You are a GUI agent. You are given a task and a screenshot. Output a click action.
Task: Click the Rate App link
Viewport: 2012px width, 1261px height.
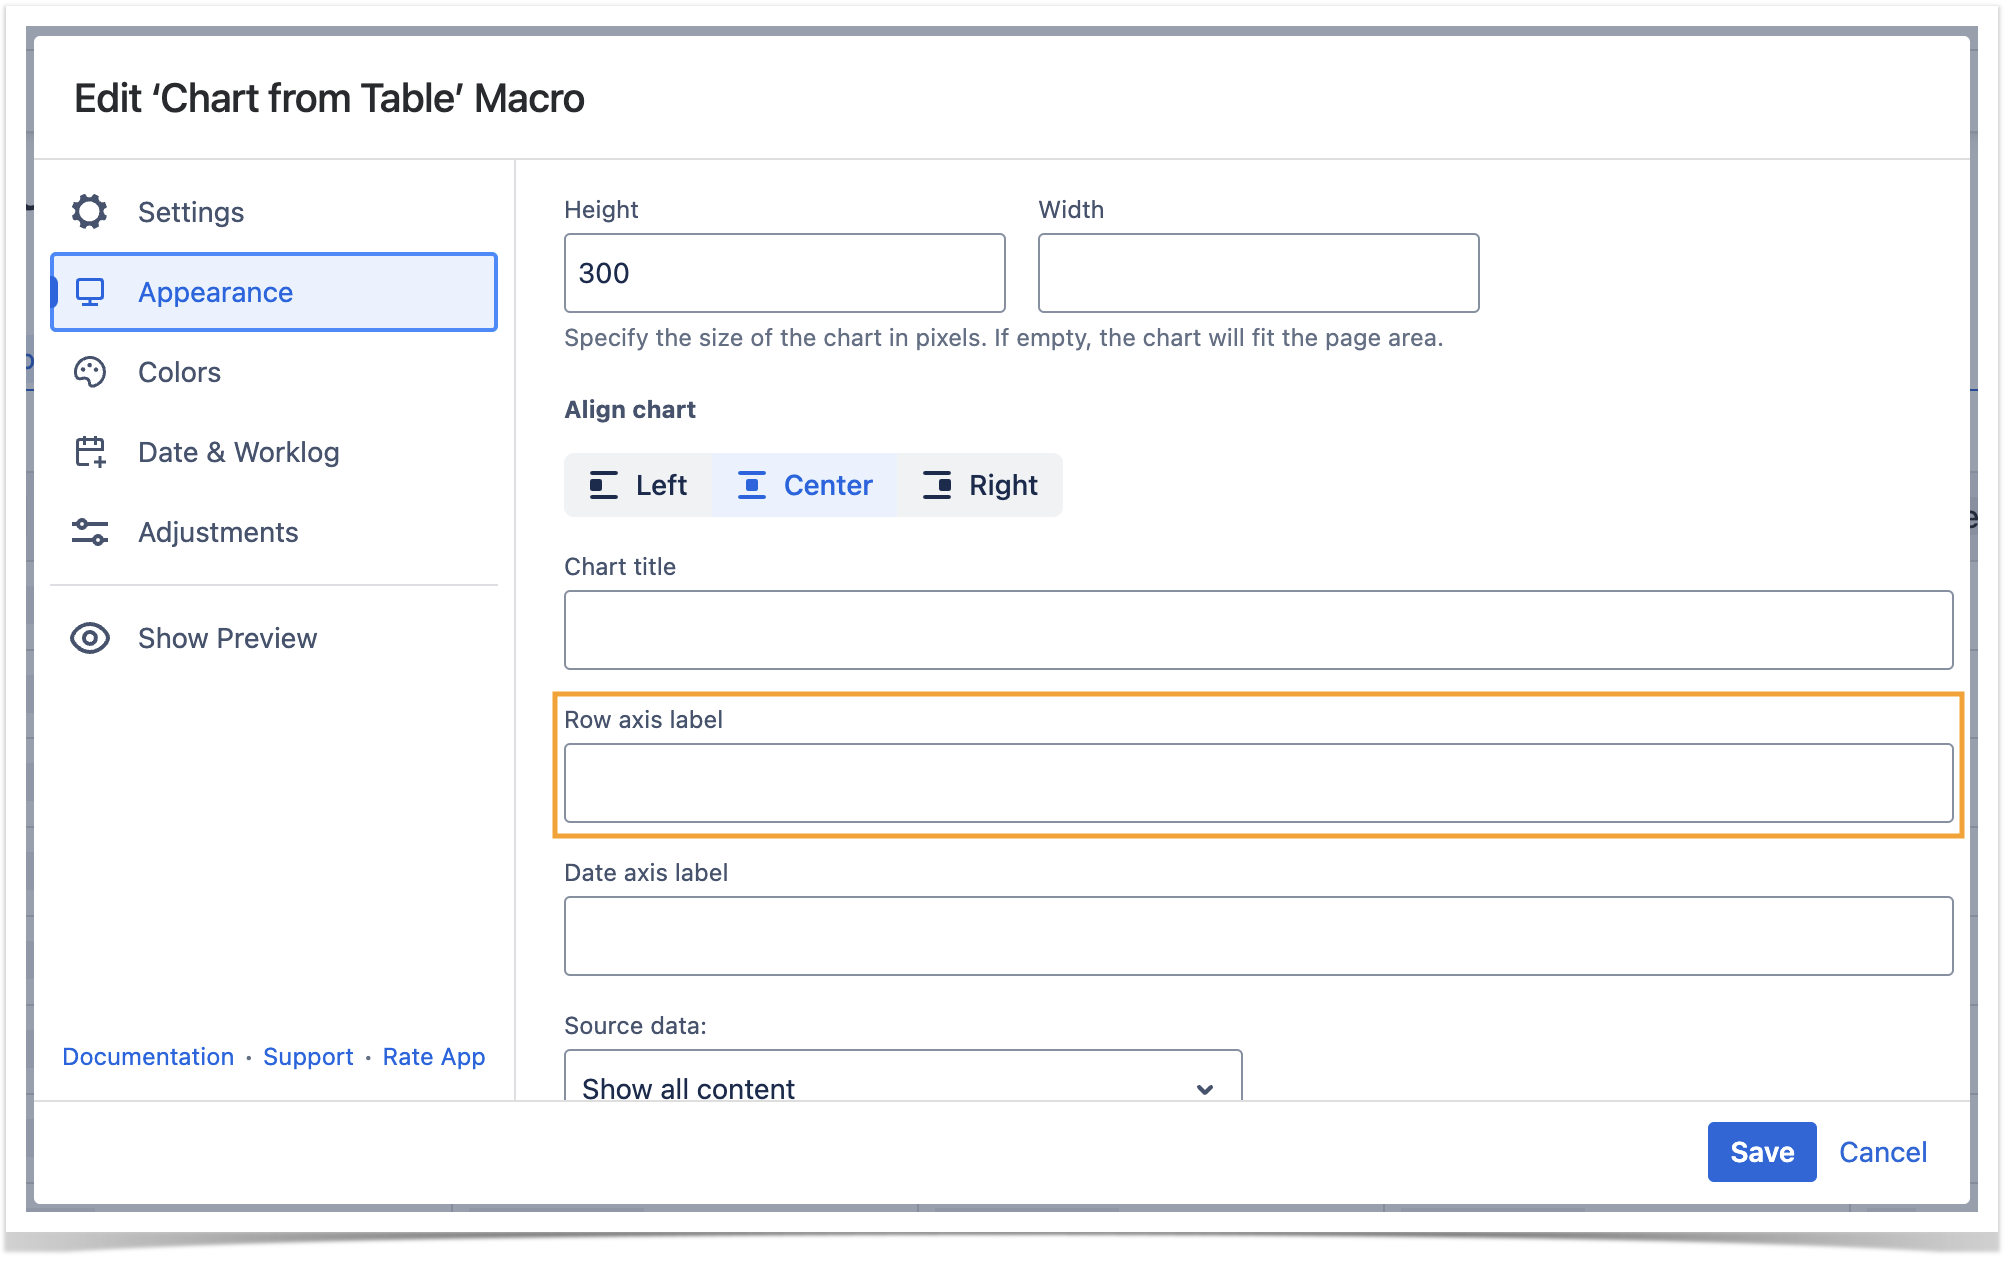(x=433, y=1057)
